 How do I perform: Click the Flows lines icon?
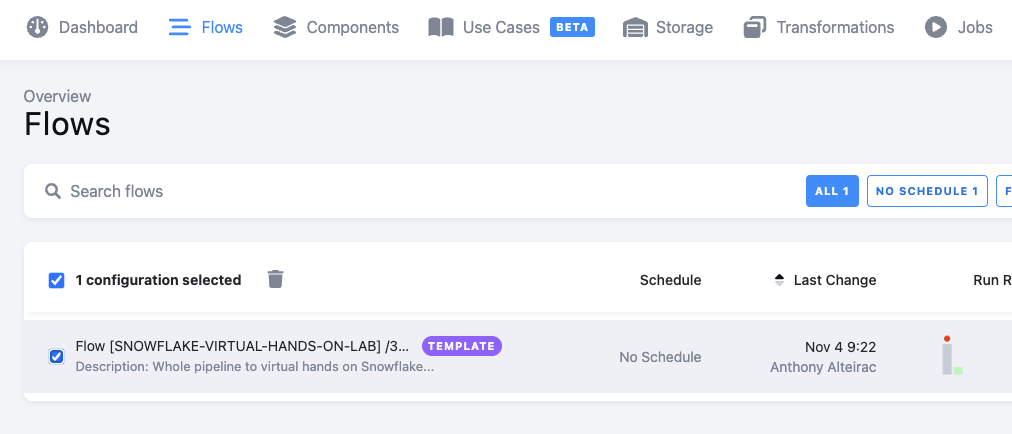point(180,27)
